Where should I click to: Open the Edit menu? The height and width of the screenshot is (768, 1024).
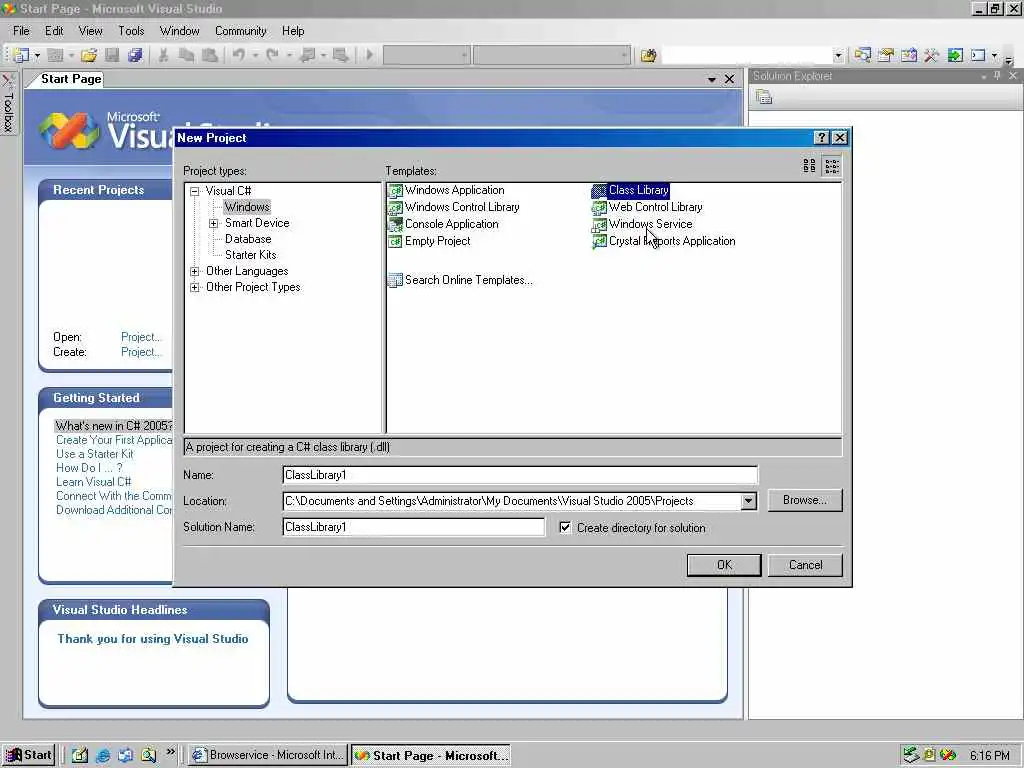click(54, 31)
